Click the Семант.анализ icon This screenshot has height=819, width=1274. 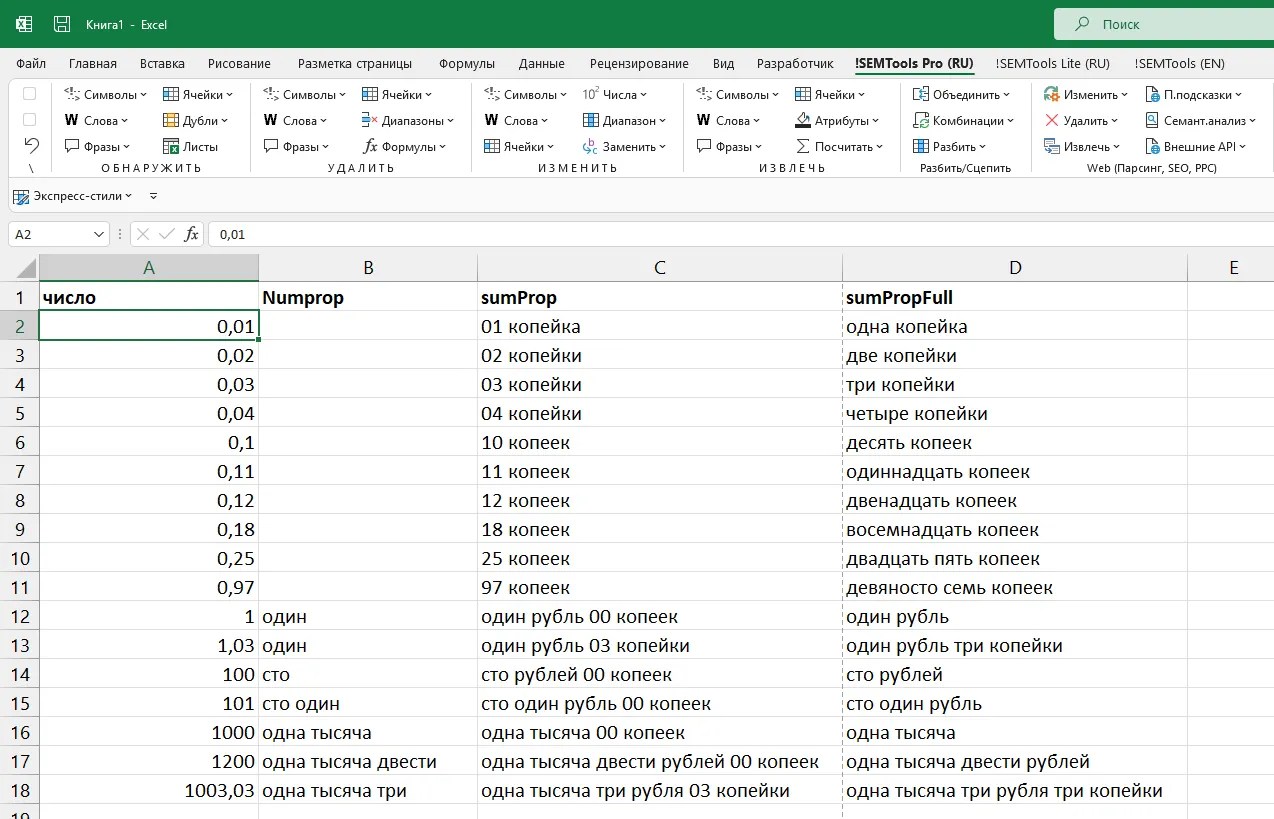(1152, 121)
